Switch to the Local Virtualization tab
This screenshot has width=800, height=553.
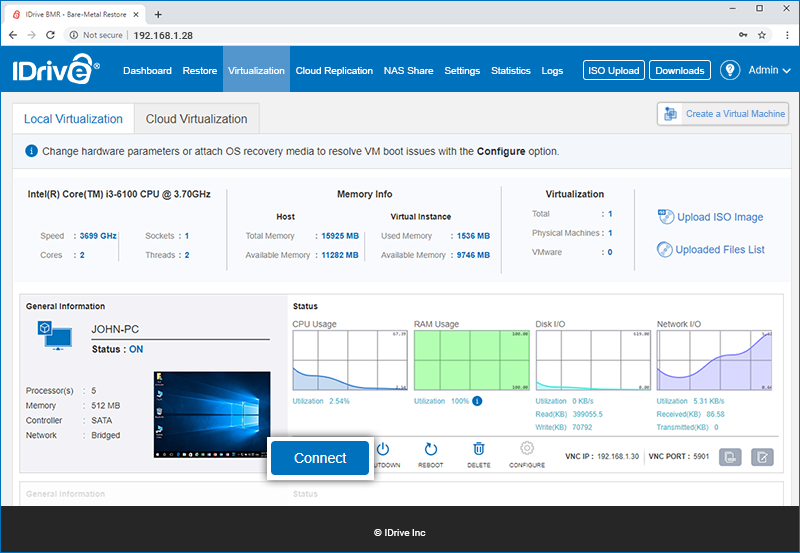pos(73,118)
